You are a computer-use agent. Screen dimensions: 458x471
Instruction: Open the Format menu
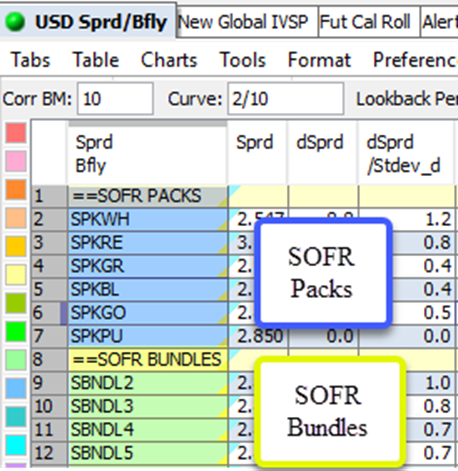[x=319, y=60]
